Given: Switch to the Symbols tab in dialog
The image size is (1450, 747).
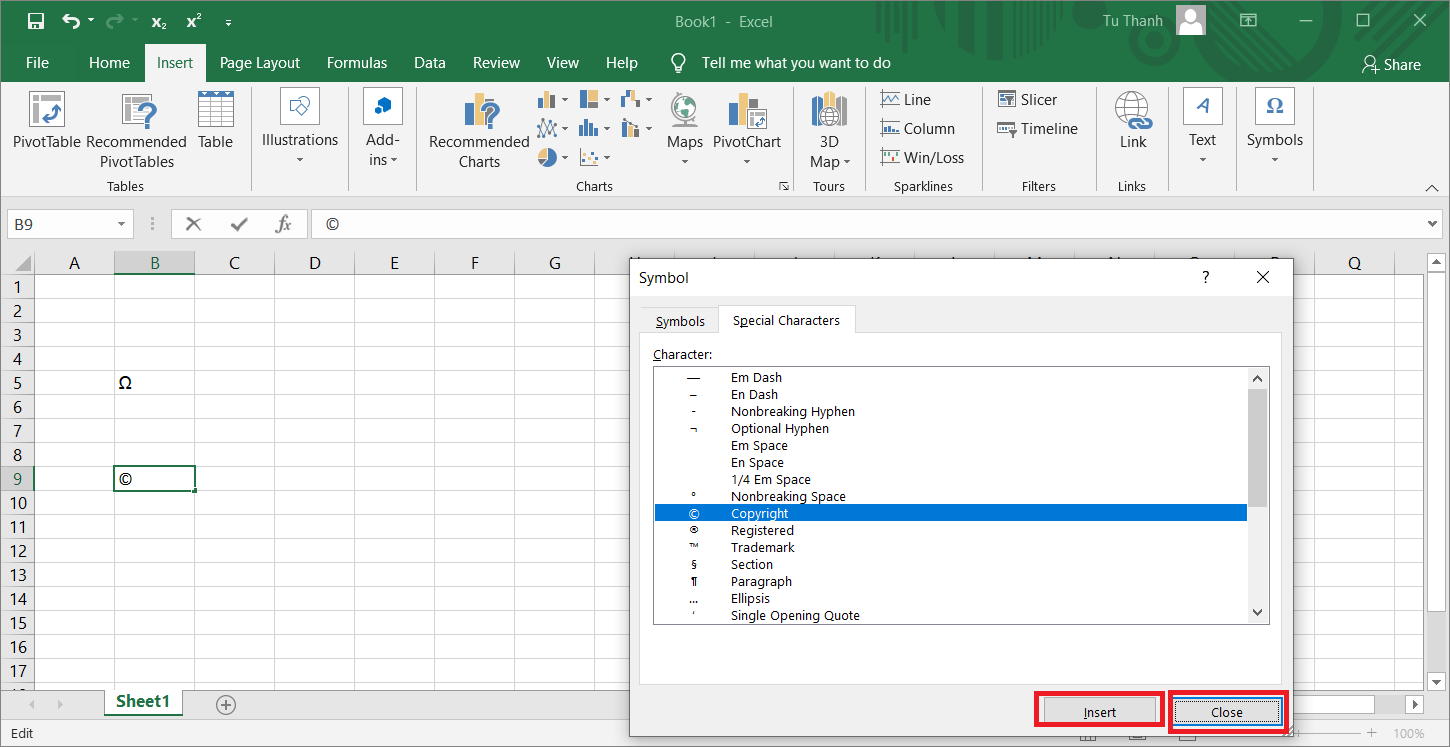Looking at the screenshot, I should pos(680,321).
